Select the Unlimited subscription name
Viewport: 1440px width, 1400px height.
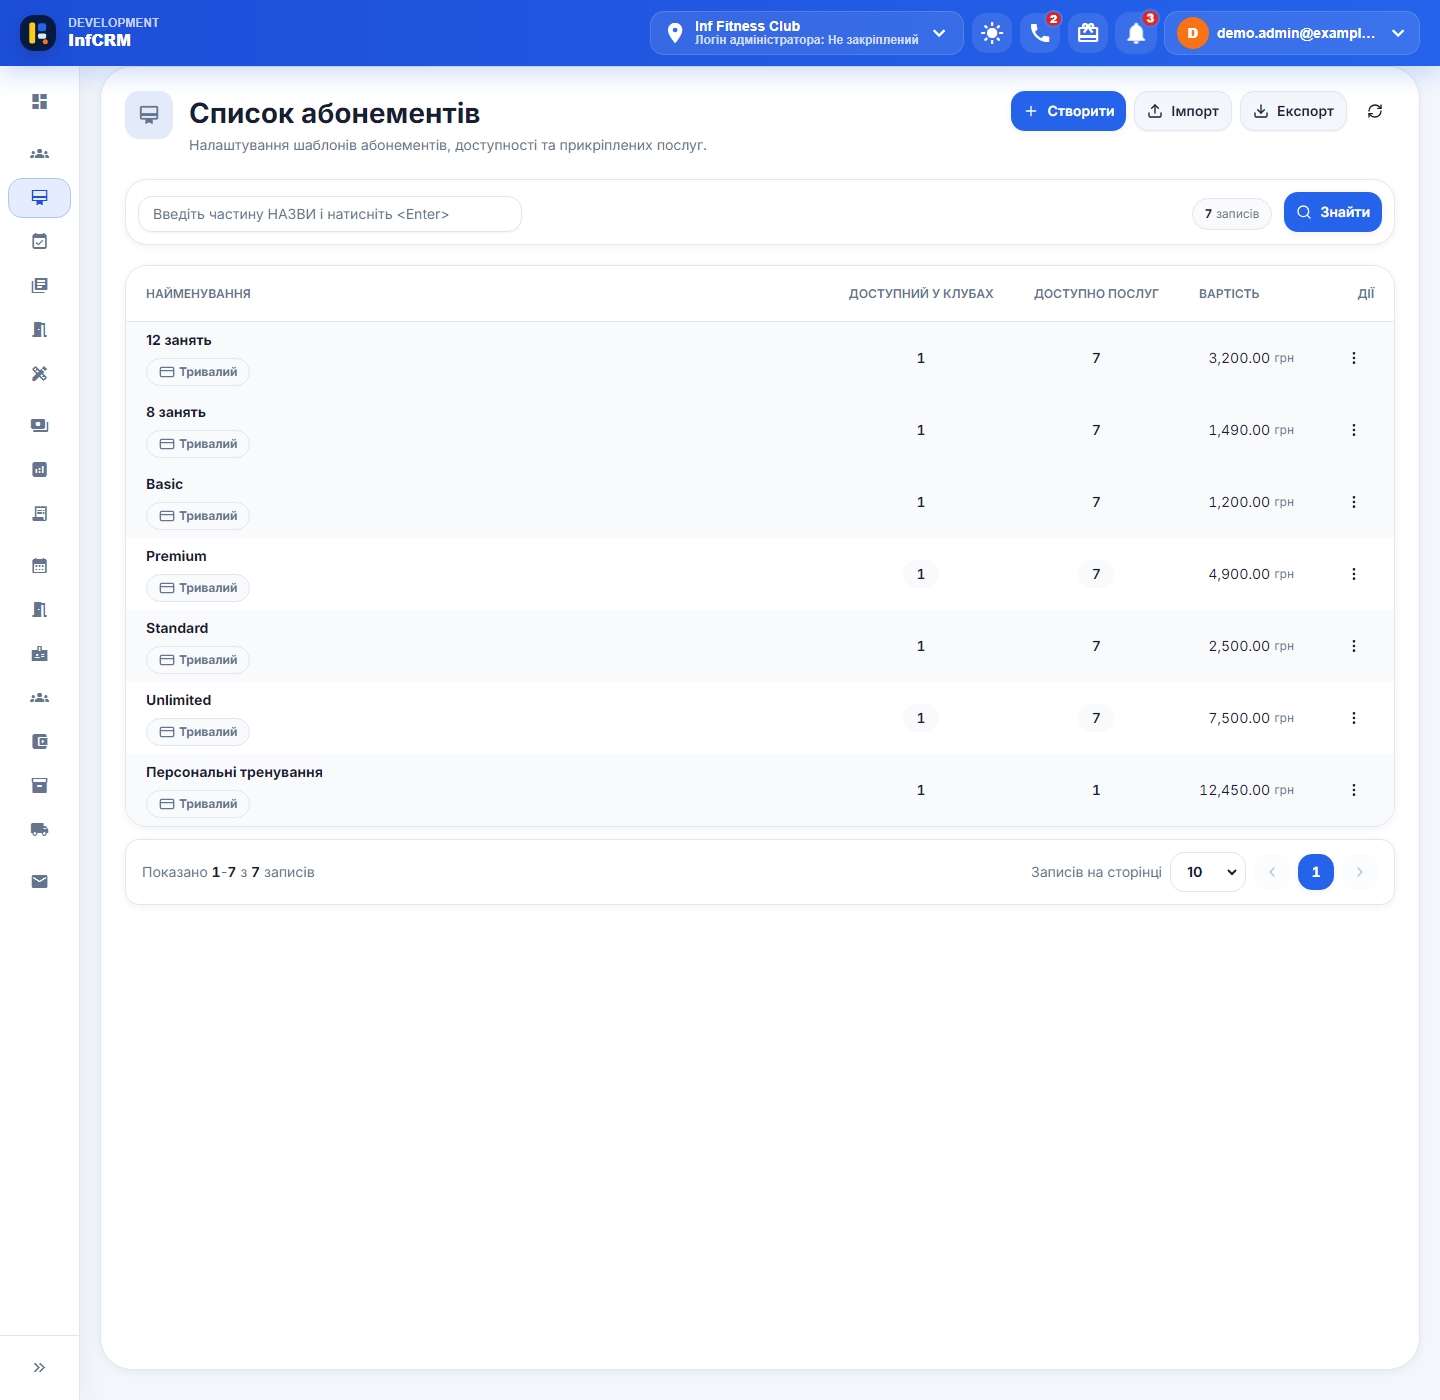pos(179,700)
